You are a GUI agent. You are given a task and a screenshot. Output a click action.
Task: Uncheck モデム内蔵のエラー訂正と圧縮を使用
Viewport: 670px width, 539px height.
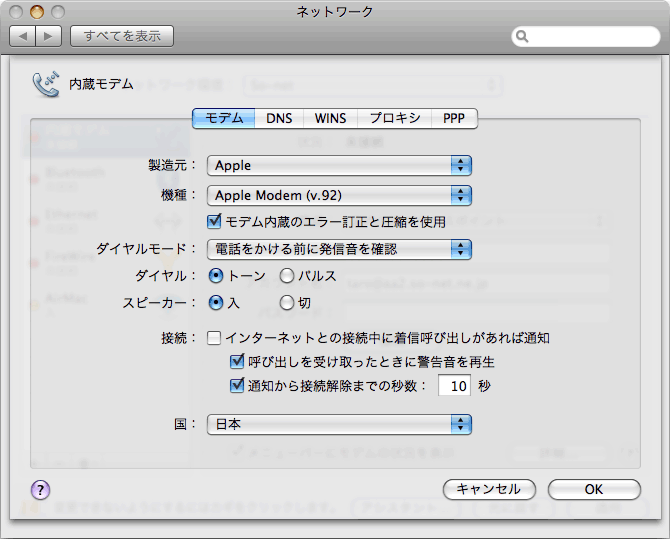point(214,221)
